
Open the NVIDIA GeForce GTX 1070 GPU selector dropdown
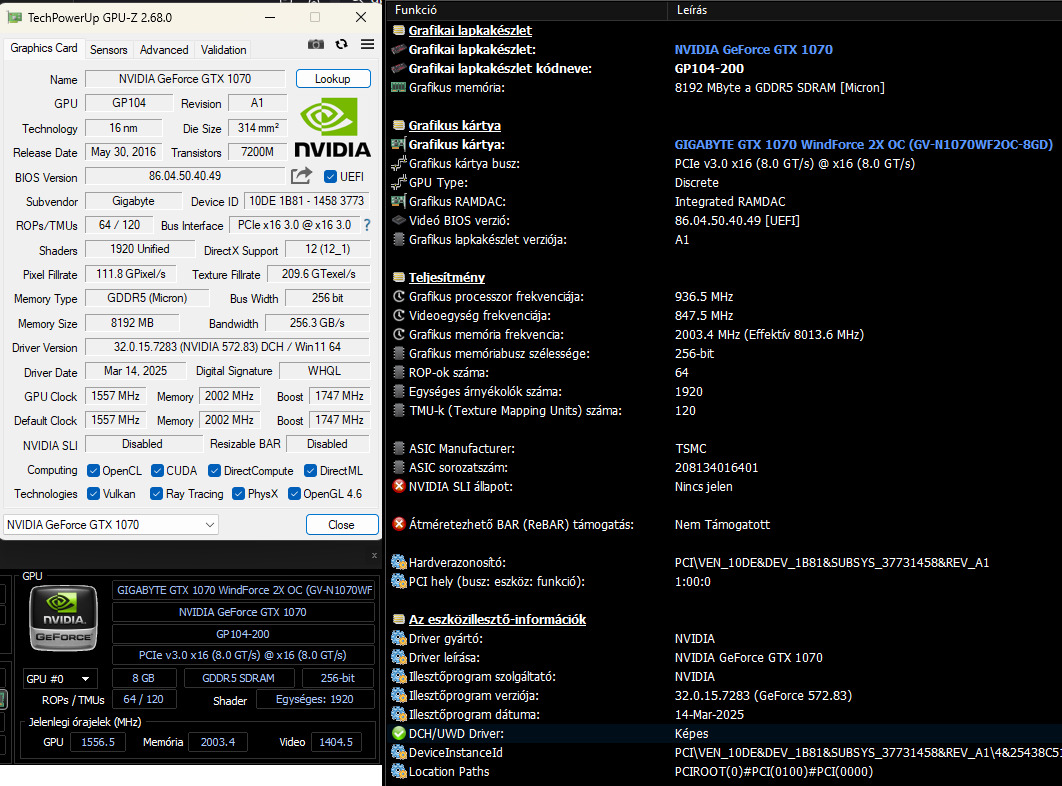point(110,524)
